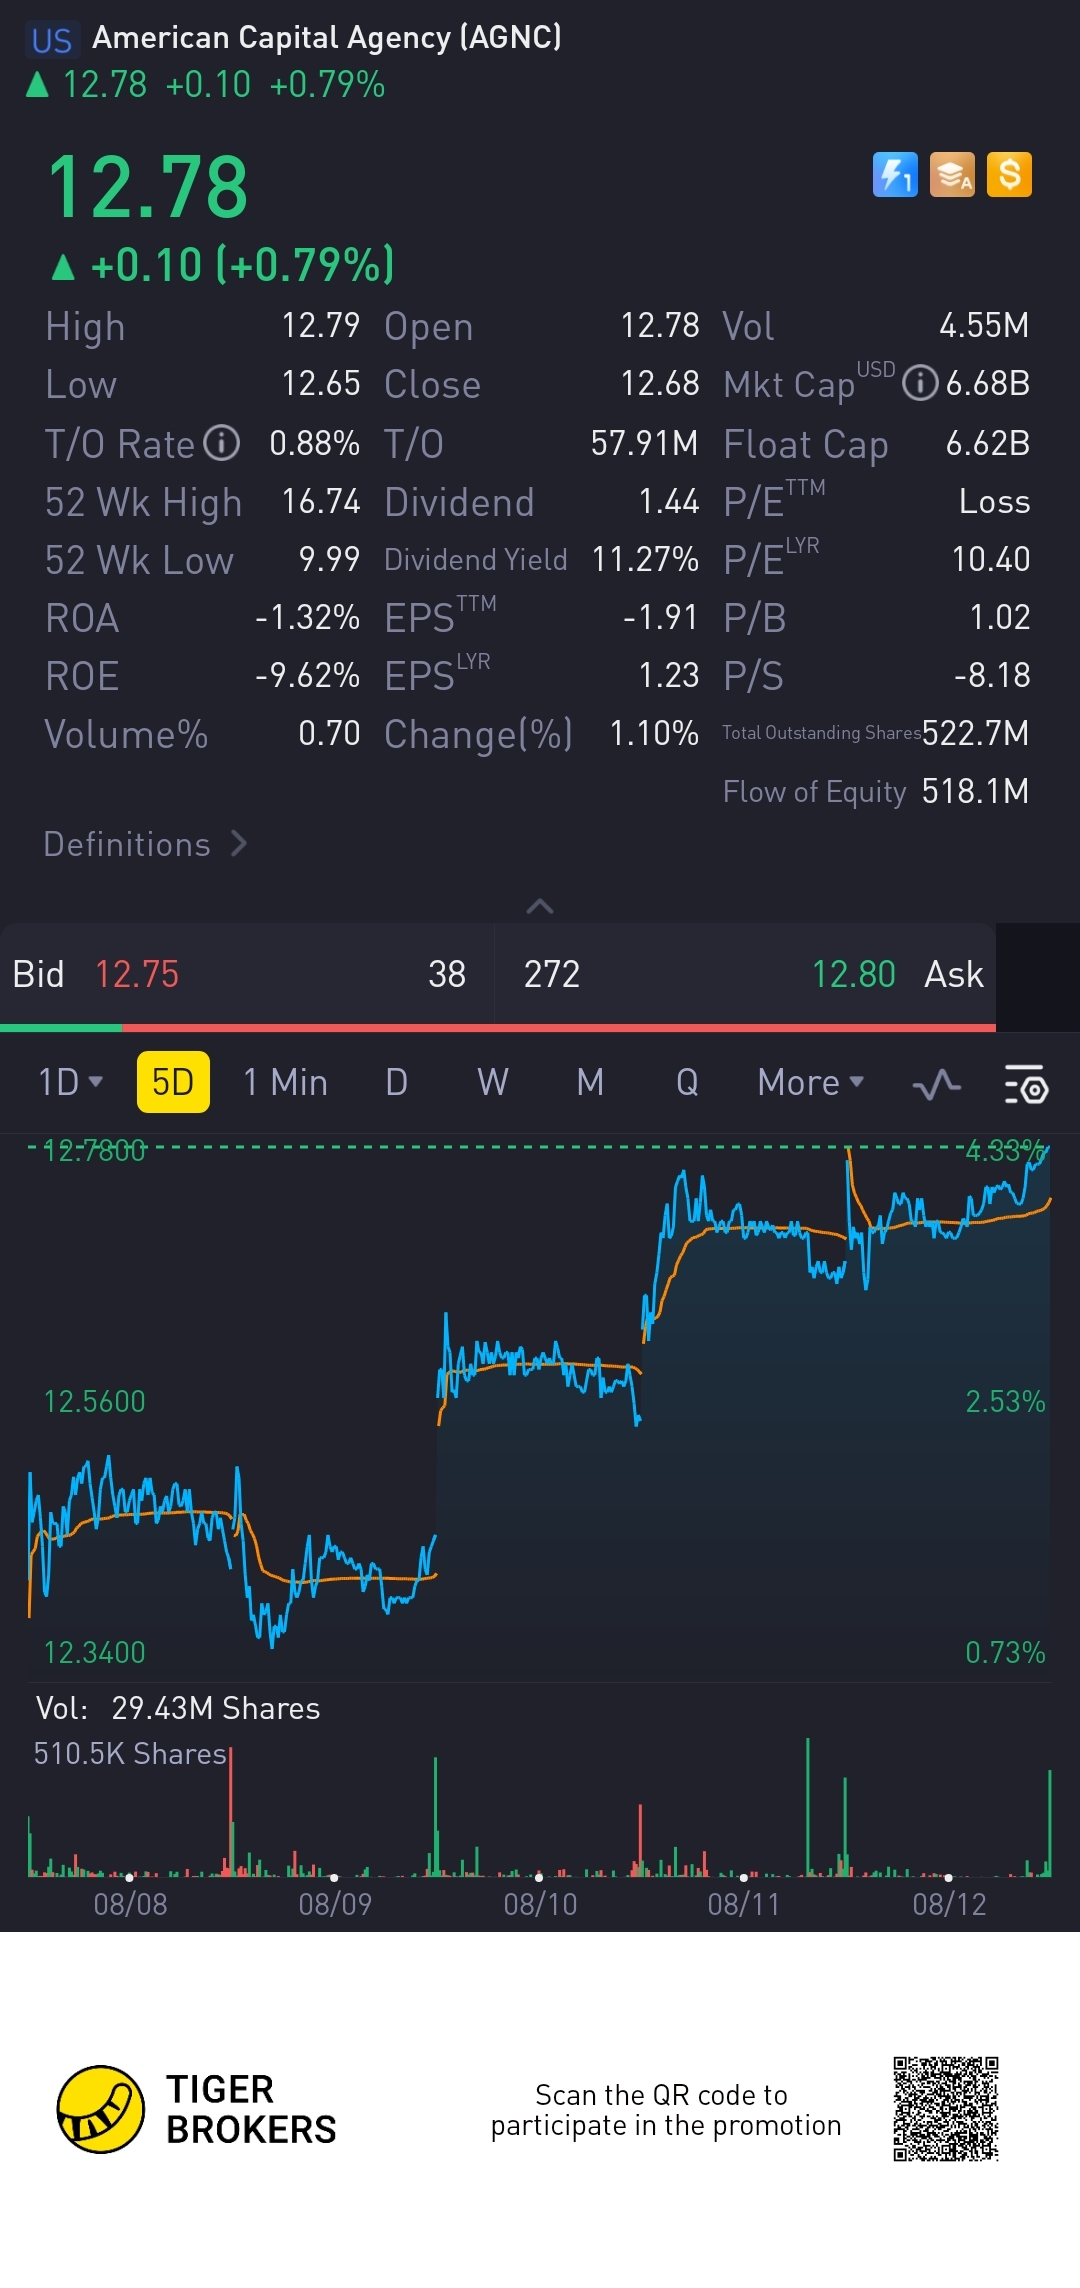This screenshot has width=1080, height=2288.
Task: Tap the blue lightning bolt icon
Action: click(895, 175)
